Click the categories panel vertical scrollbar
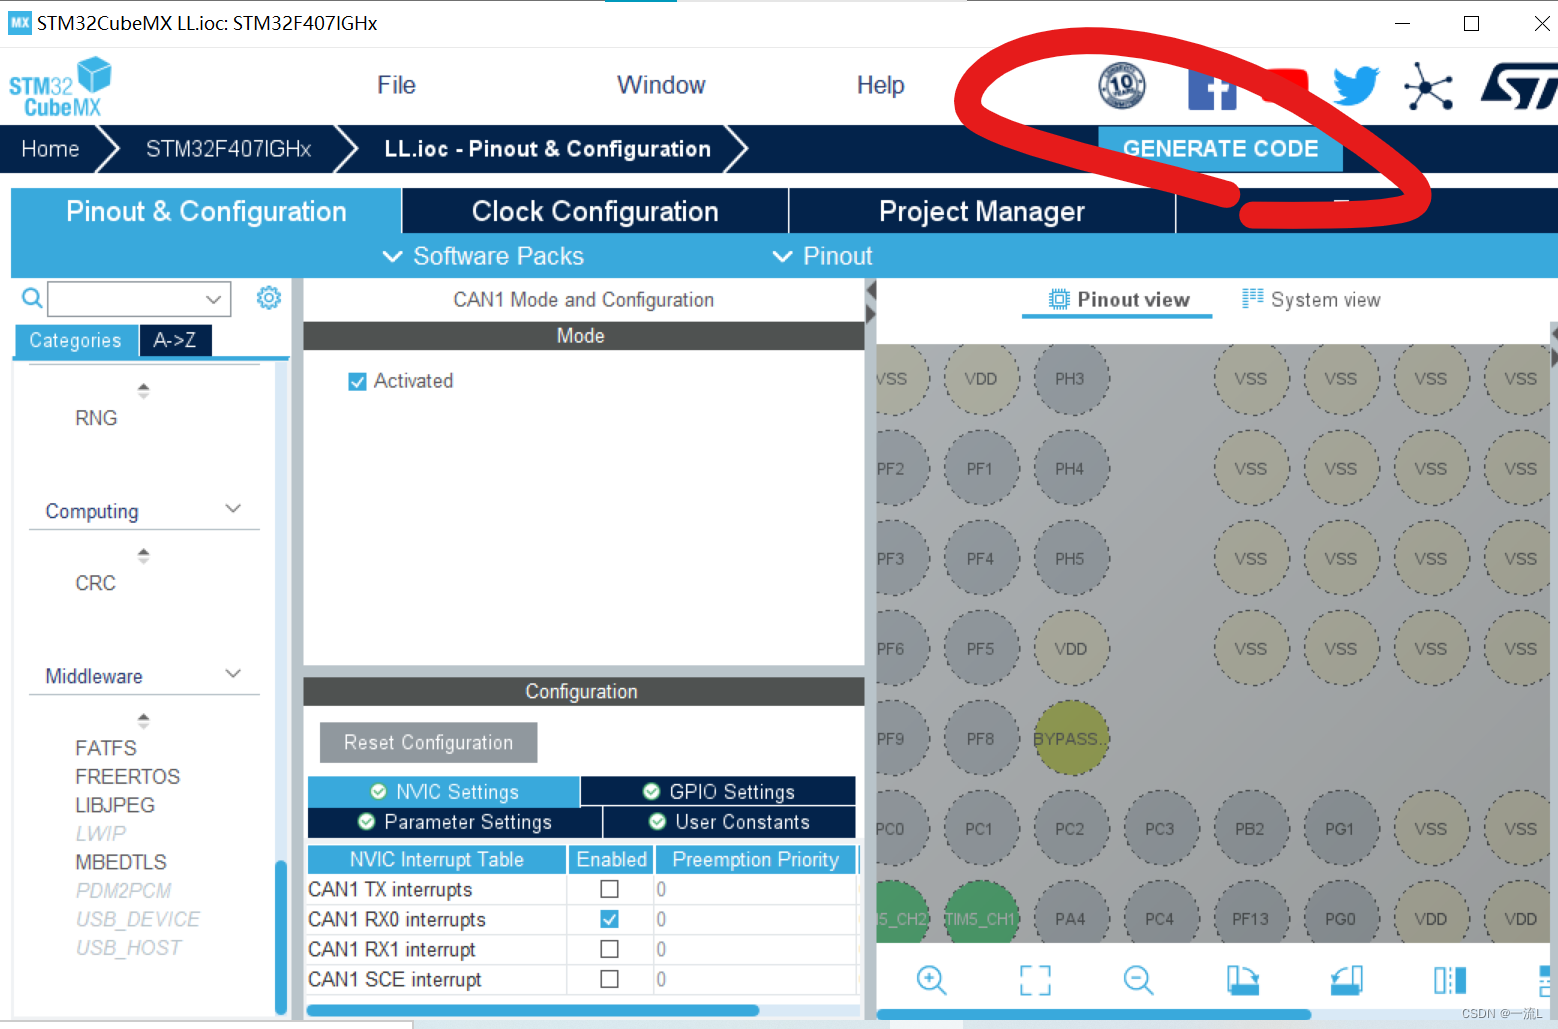Image resolution: width=1558 pixels, height=1029 pixels. tap(281, 936)
